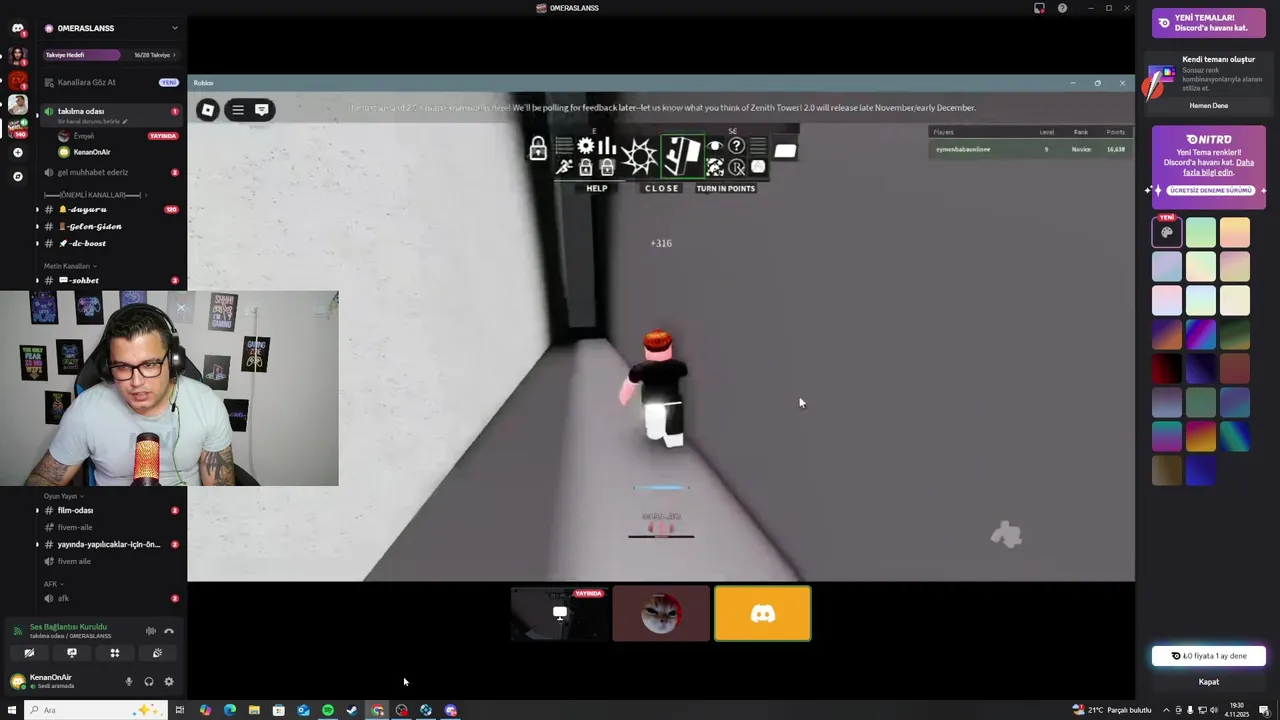Disconnect from the voice channel
The image size is (1280, 720).
[x=169, y=631]
